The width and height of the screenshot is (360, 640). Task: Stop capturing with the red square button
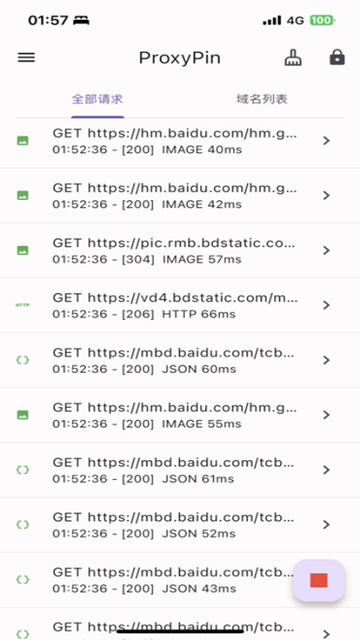pos(319,580)
